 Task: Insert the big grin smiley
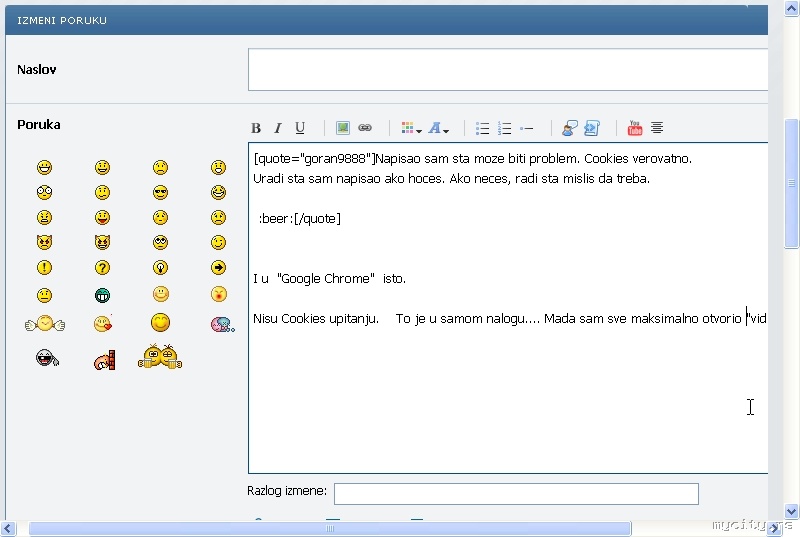[44, 167]
